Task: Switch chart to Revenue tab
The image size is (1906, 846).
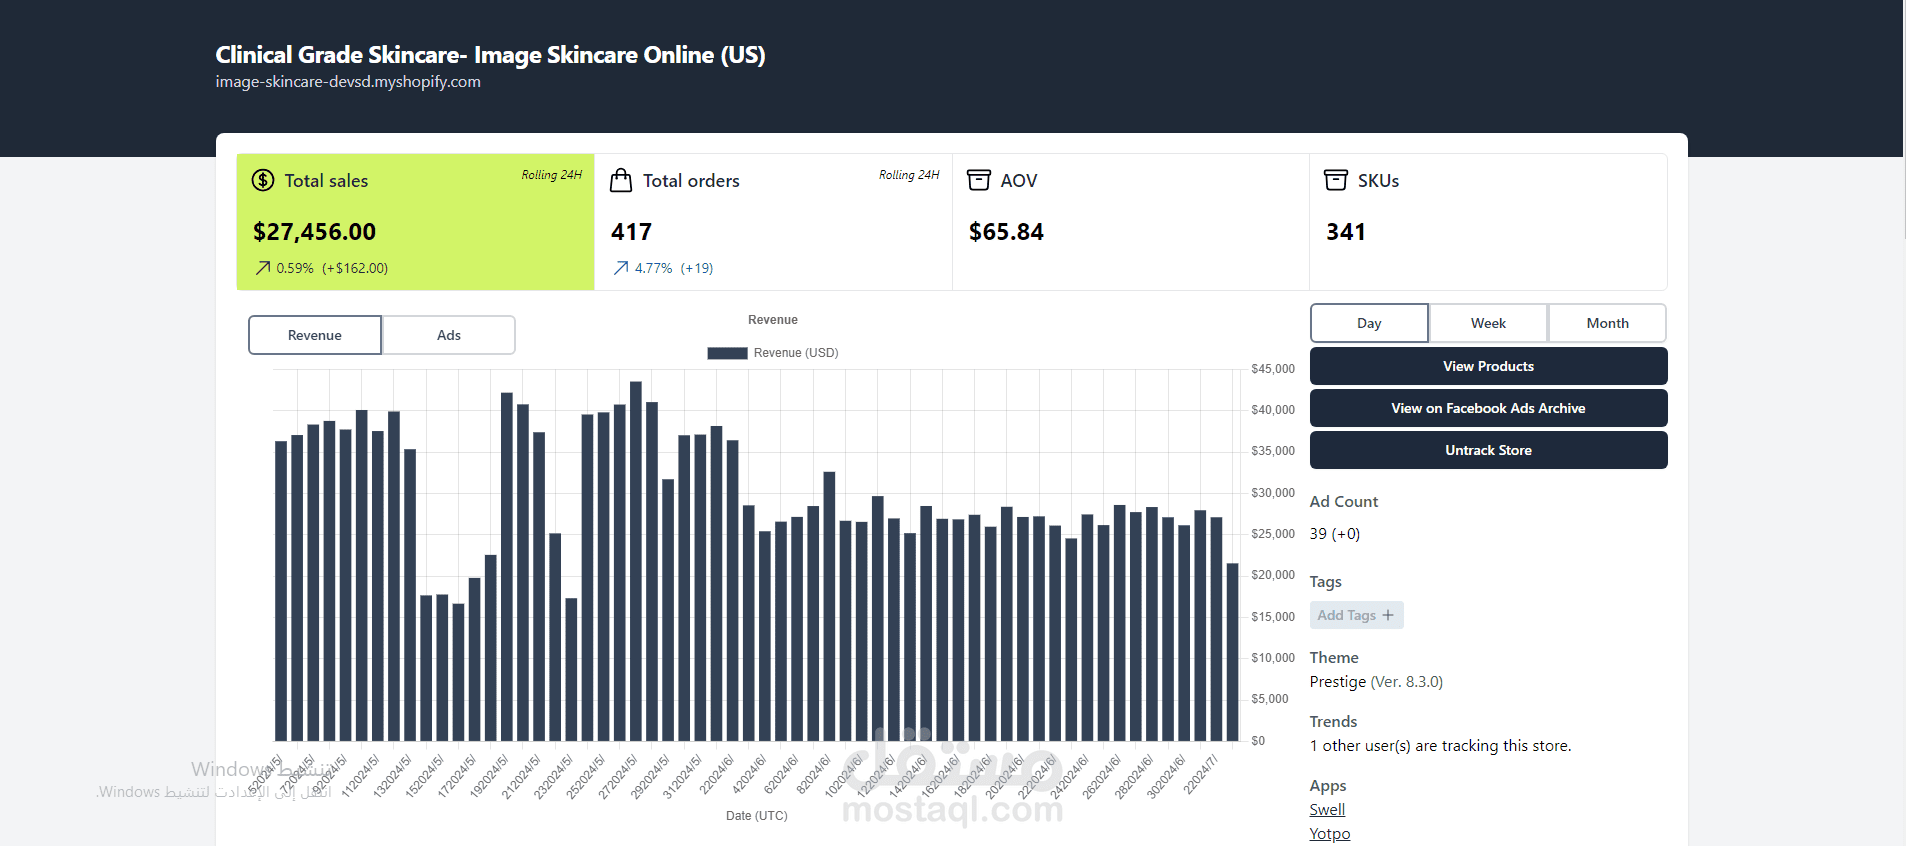Action: tap(315, 335)
